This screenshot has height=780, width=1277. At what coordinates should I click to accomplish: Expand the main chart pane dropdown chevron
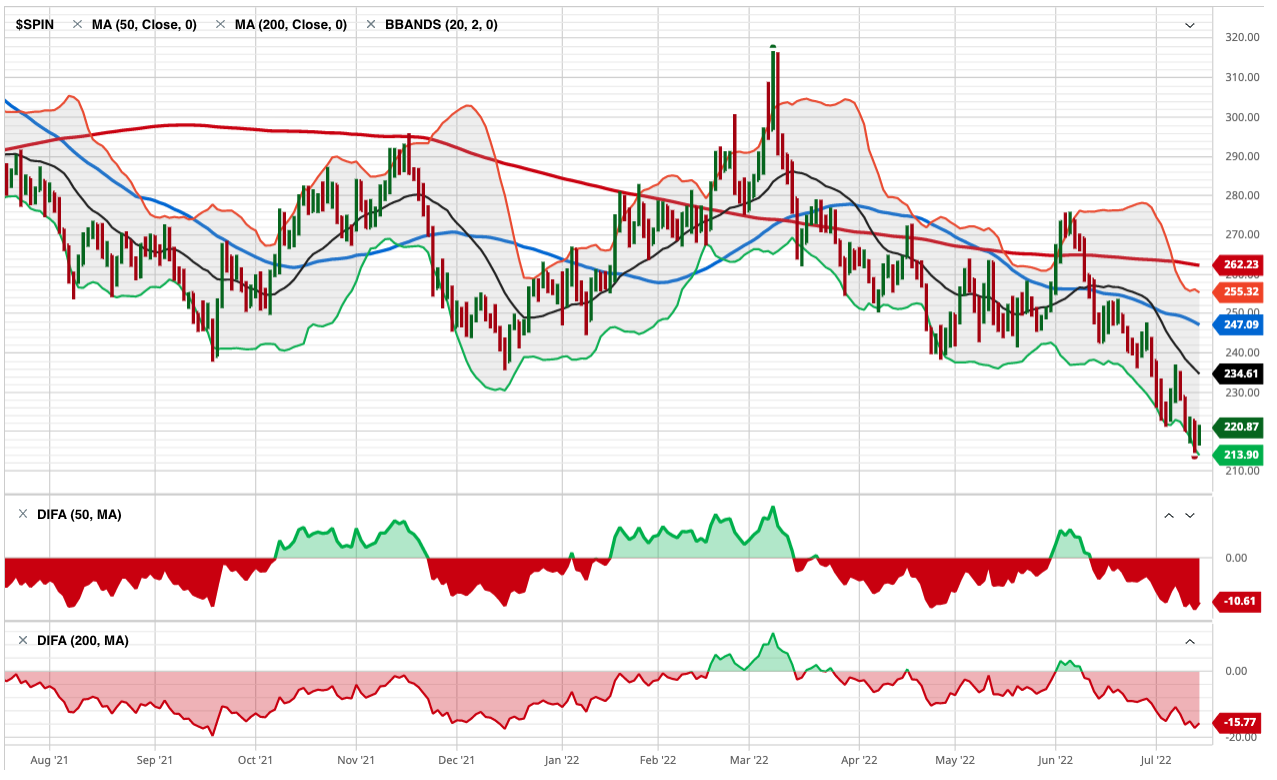click(x=1190, y=25)
